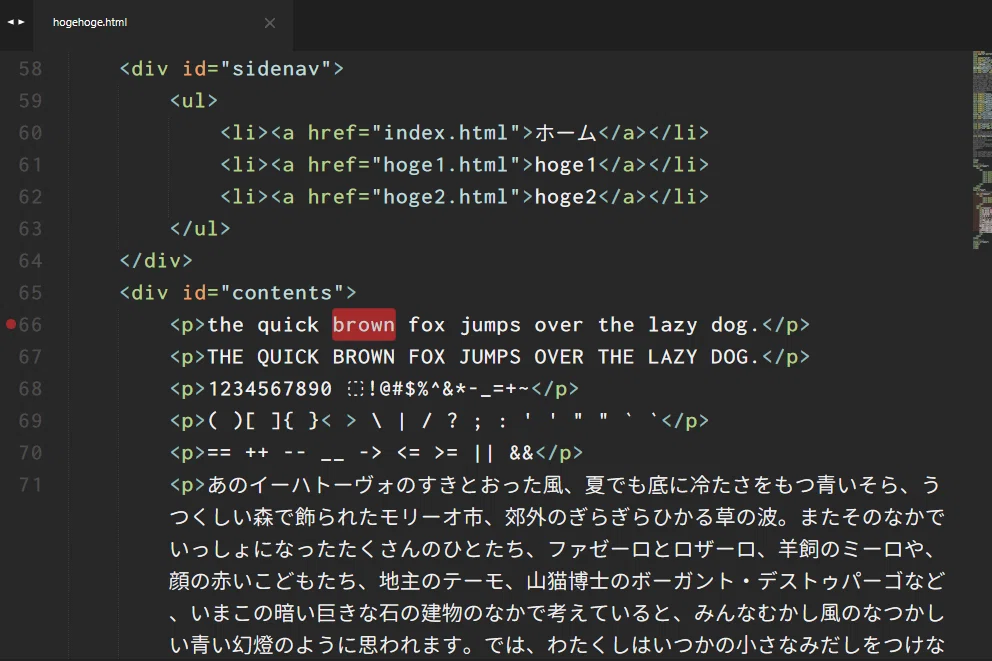Click the opening <ul> tag
992x661 pixels.
[x=194, y=101]
